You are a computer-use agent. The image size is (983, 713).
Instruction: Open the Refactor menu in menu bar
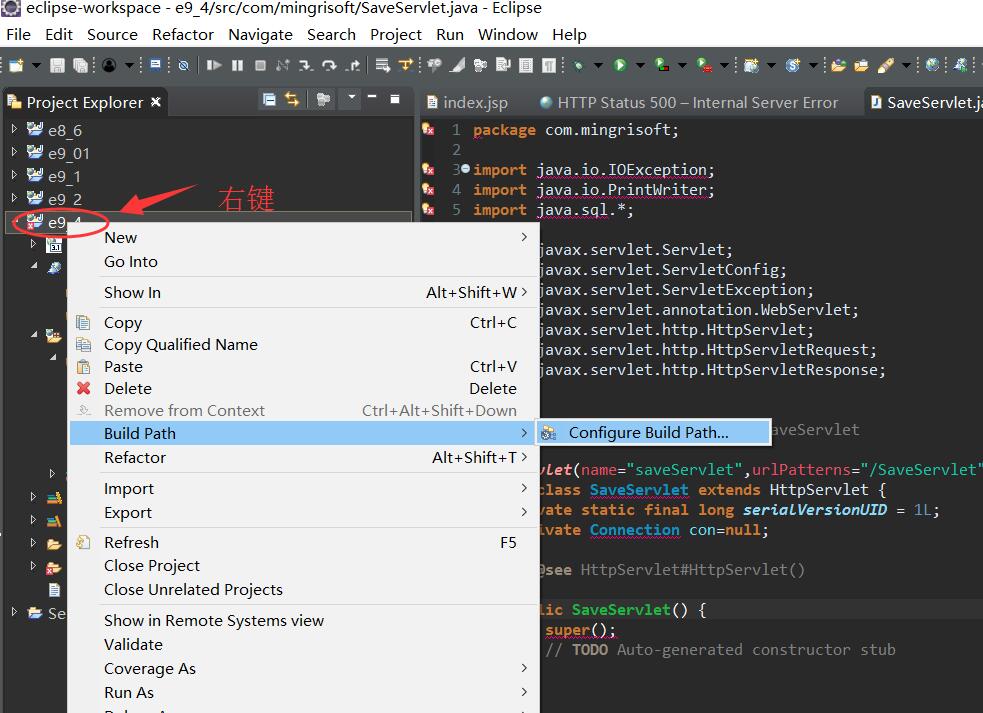click(x=183, y=34)
